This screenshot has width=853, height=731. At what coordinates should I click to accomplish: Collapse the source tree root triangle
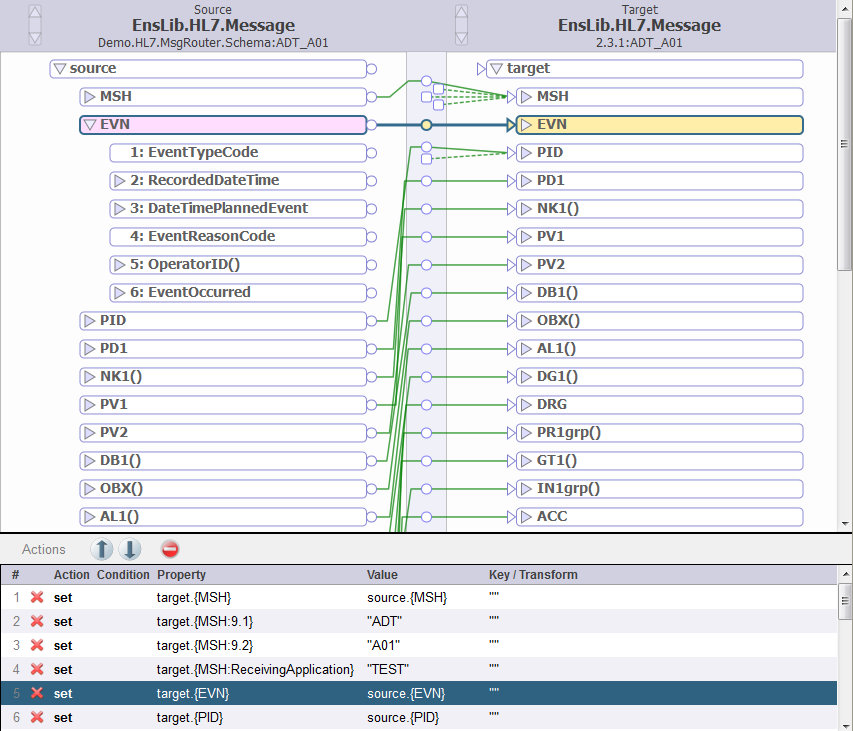coord(60,69)
